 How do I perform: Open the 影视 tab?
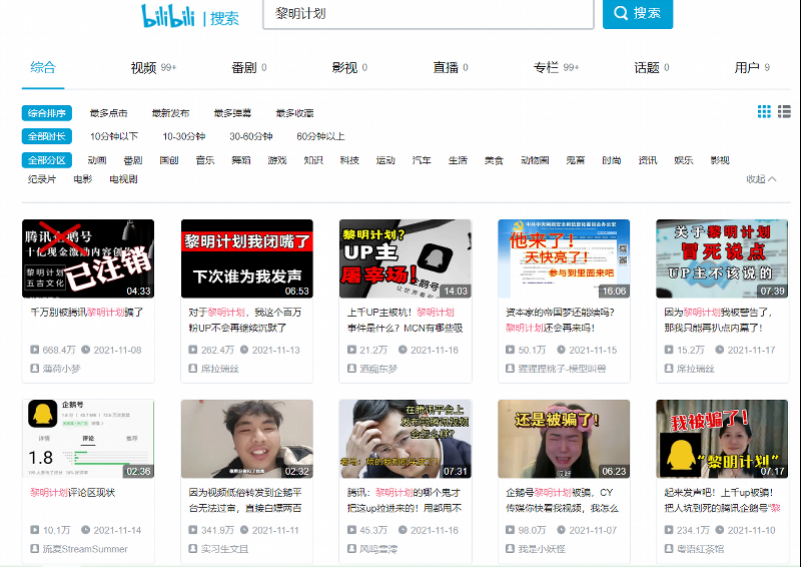(349, 67)
